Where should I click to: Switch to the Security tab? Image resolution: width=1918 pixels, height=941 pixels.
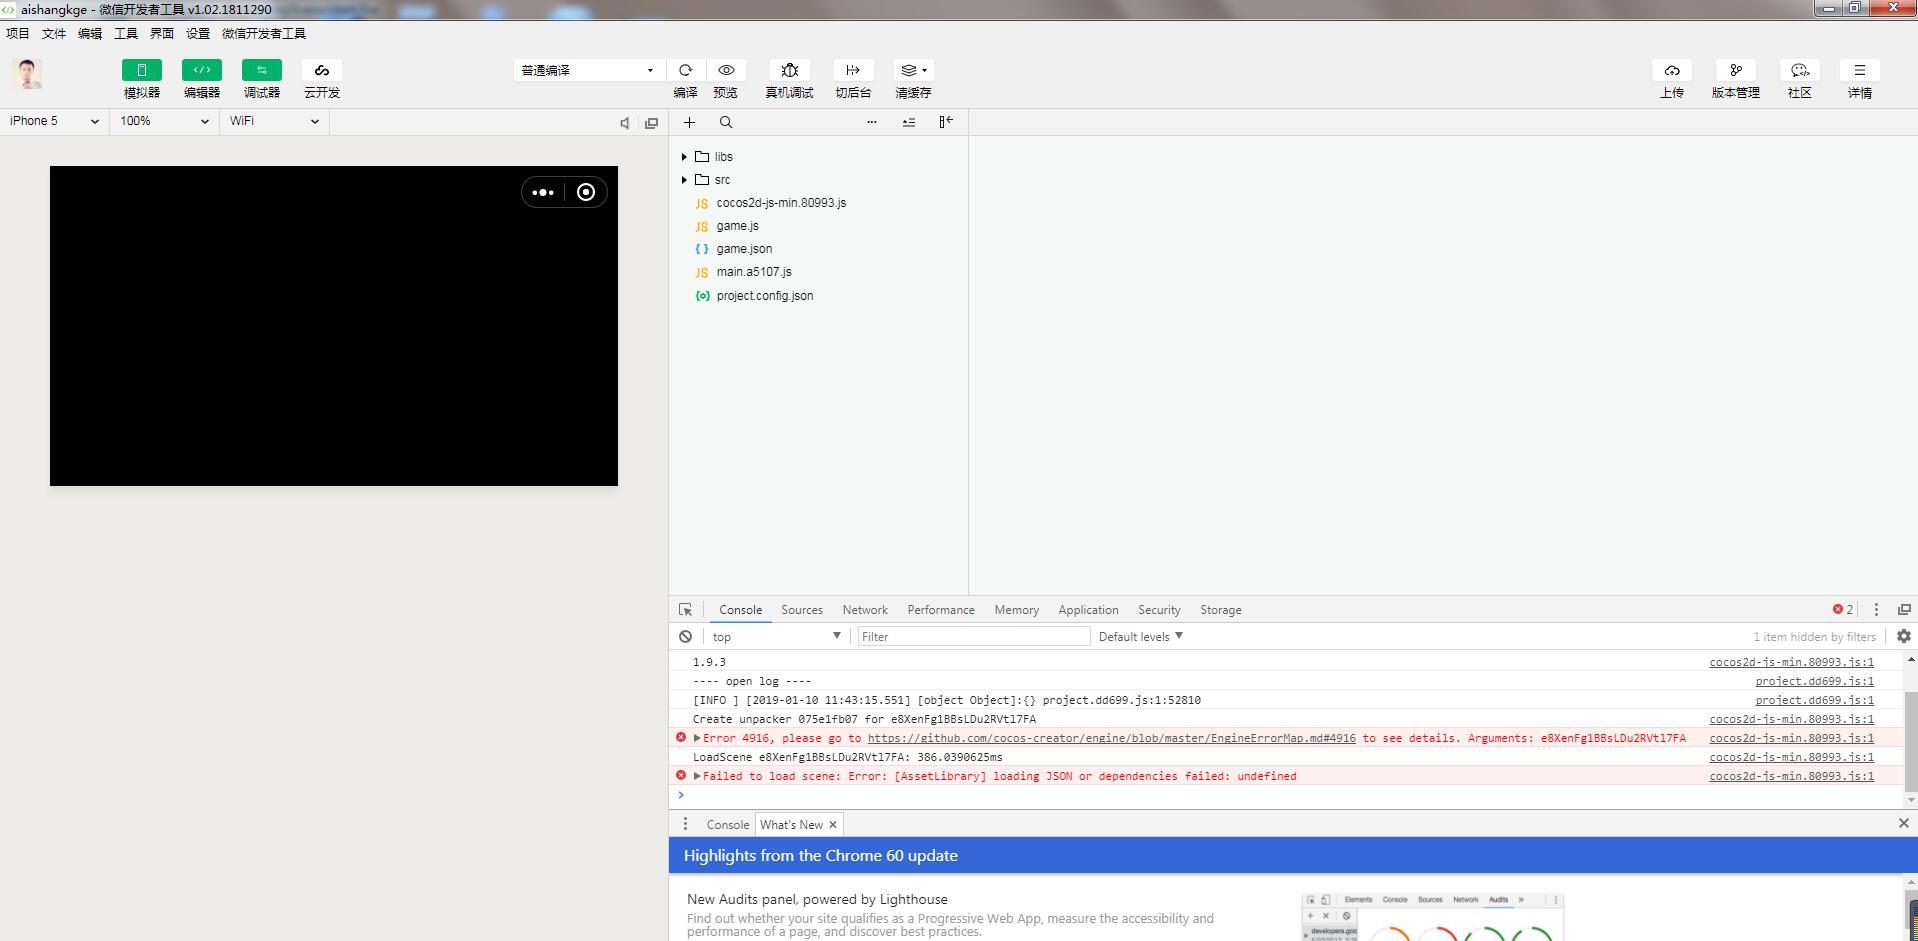[1159, 610]
